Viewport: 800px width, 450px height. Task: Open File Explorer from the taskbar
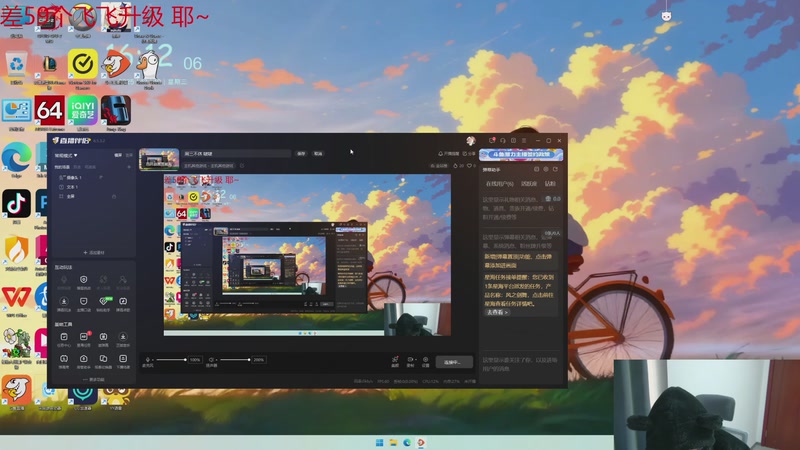393,443
